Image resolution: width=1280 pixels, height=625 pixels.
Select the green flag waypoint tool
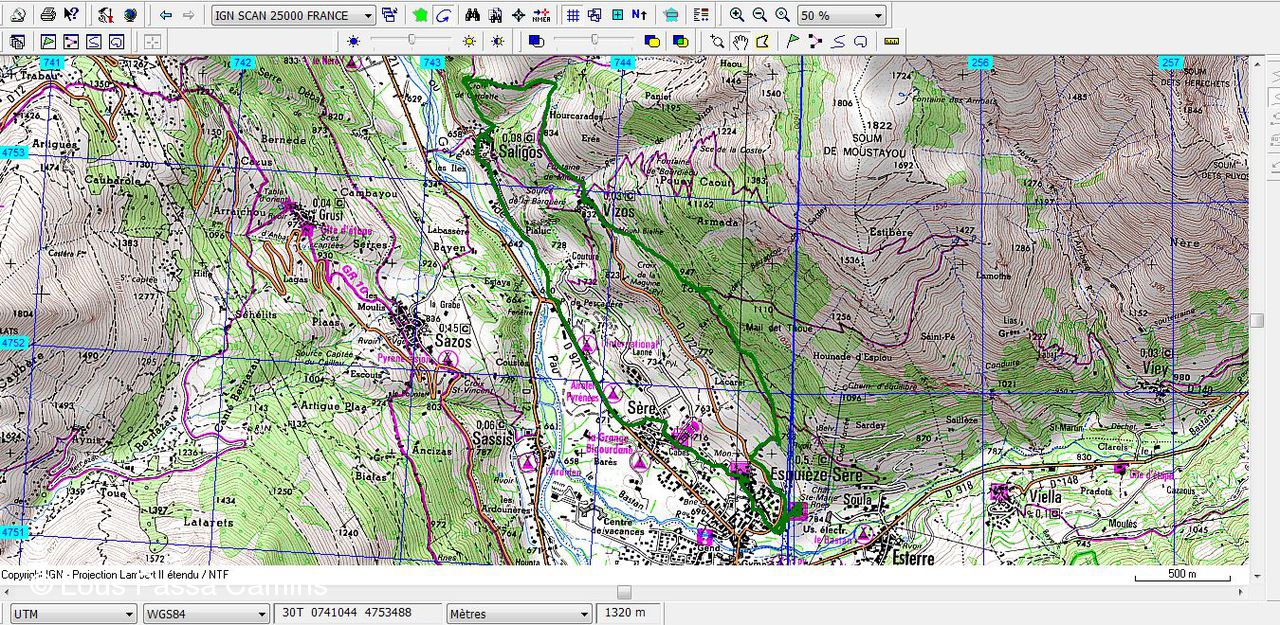click(792, 42)
